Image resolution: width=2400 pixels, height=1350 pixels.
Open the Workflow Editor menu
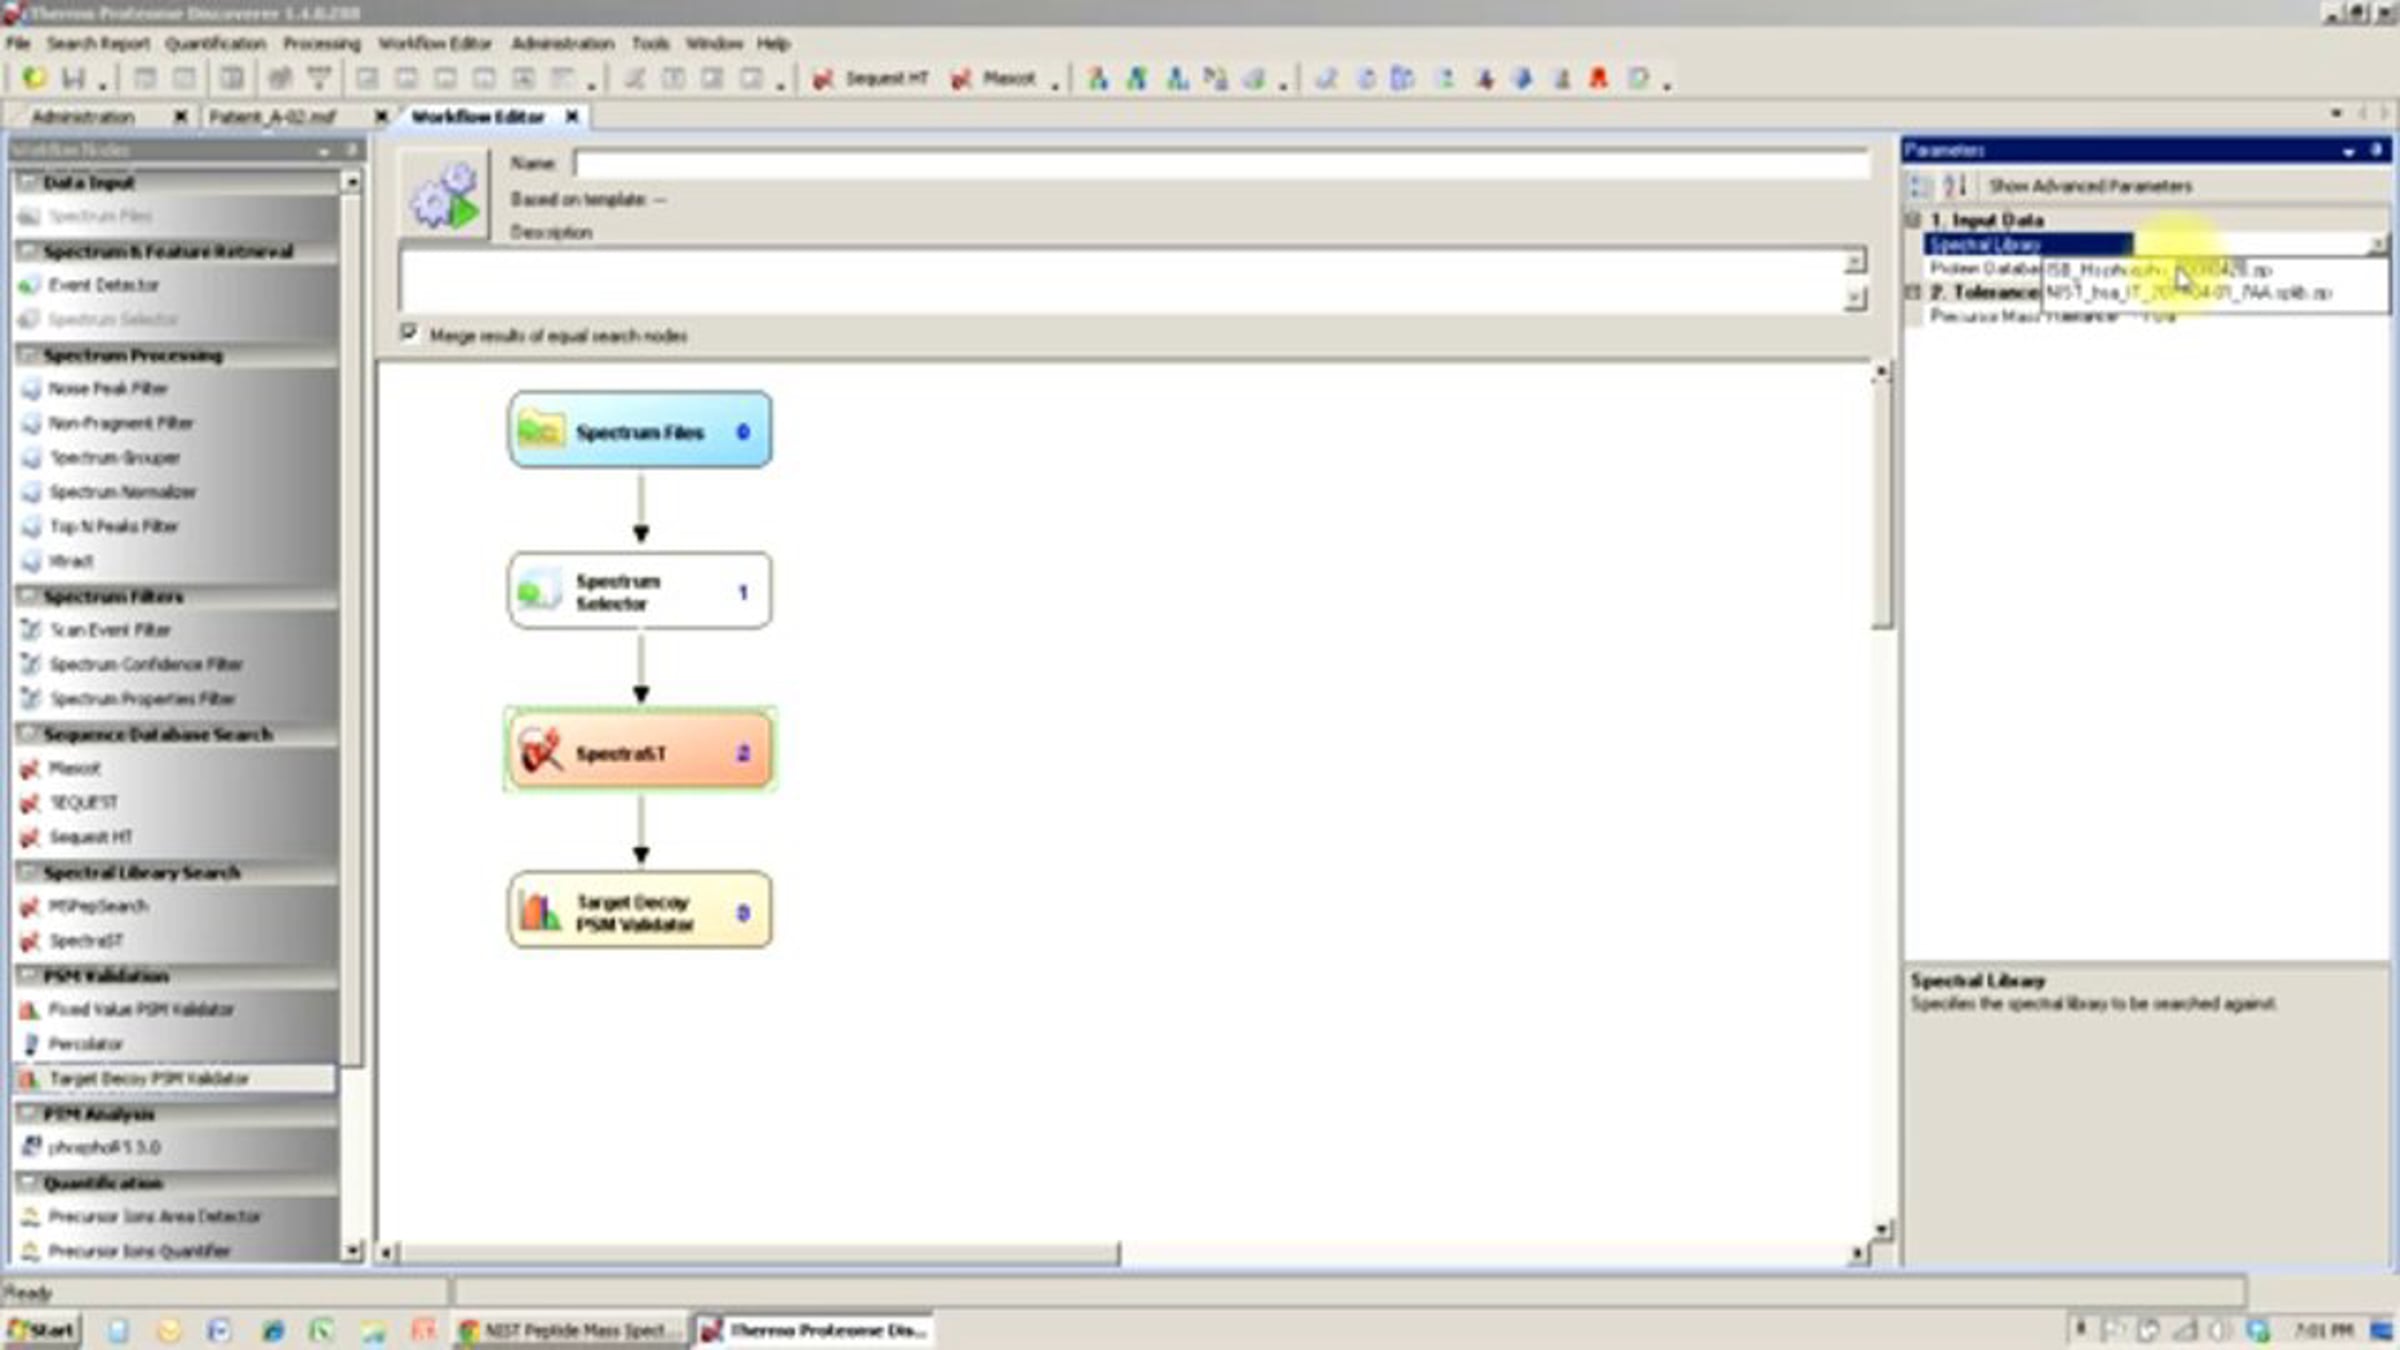(435, 43)
